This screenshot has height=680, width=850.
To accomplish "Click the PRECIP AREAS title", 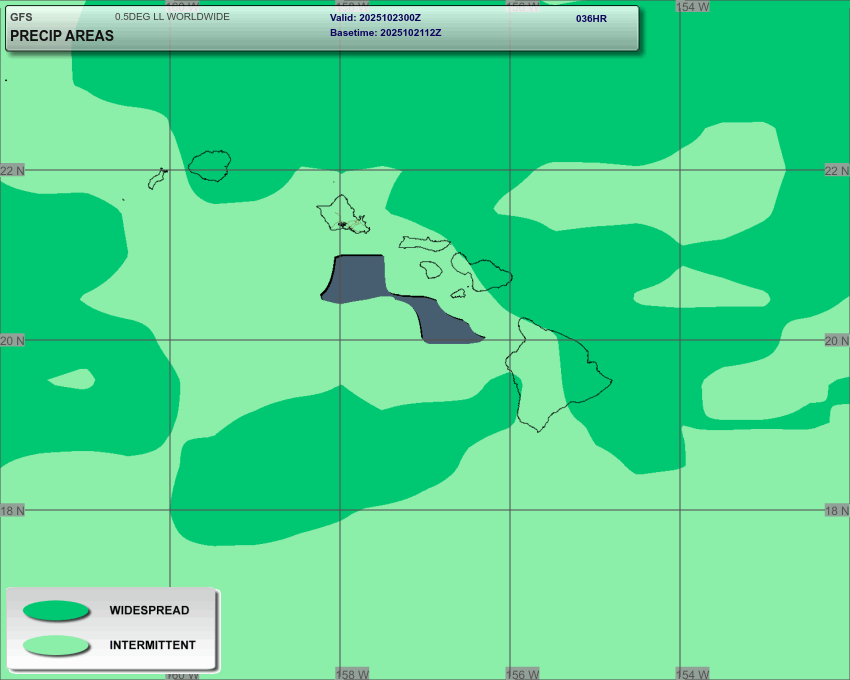I will [62, 36].
